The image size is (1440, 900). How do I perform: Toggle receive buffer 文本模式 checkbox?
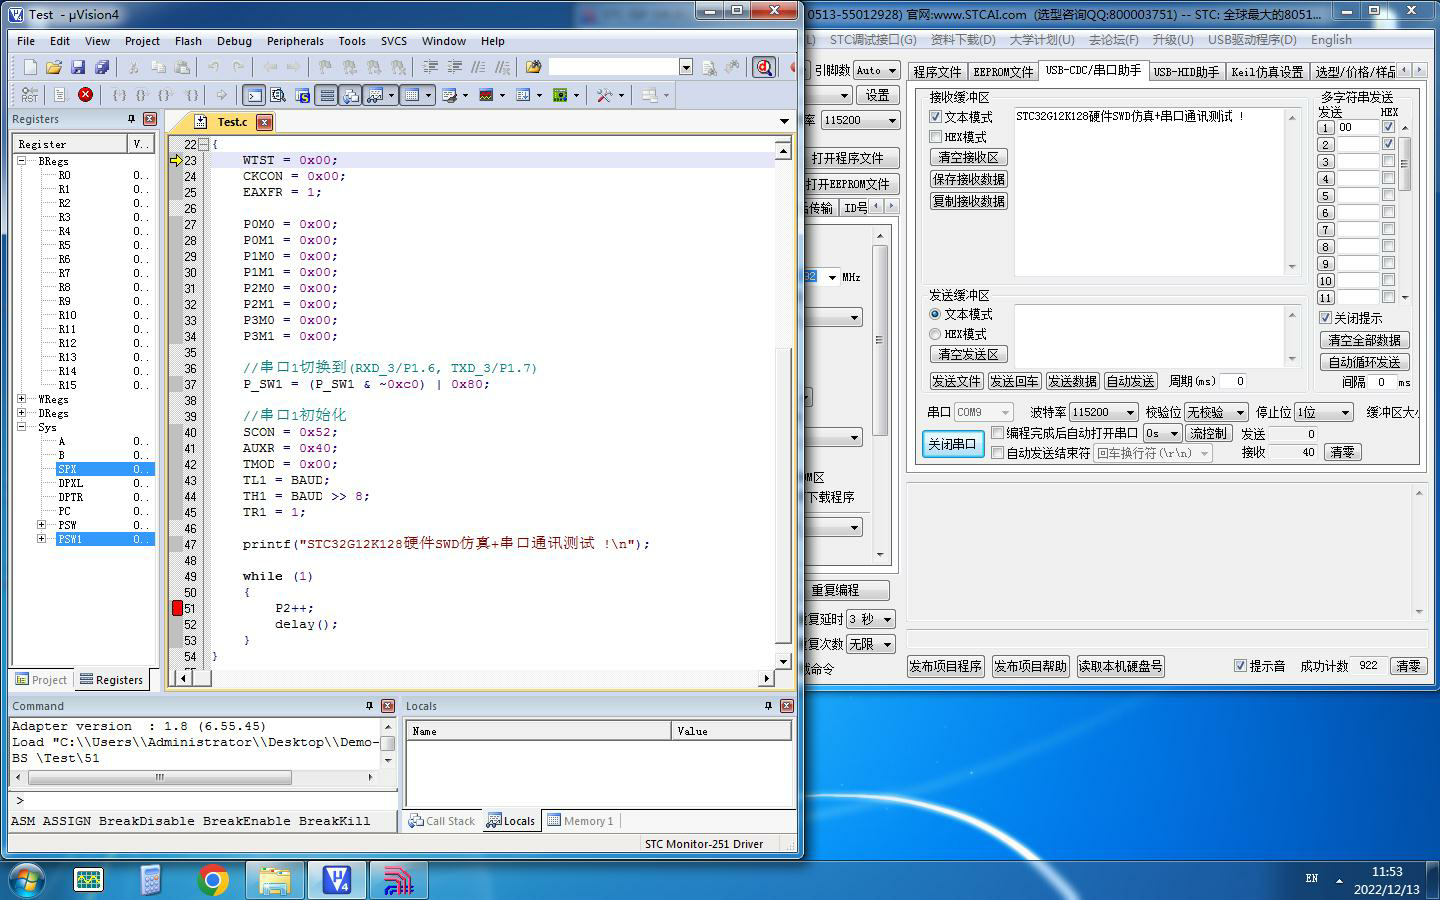pyautogui.click(x=936, y=117)
